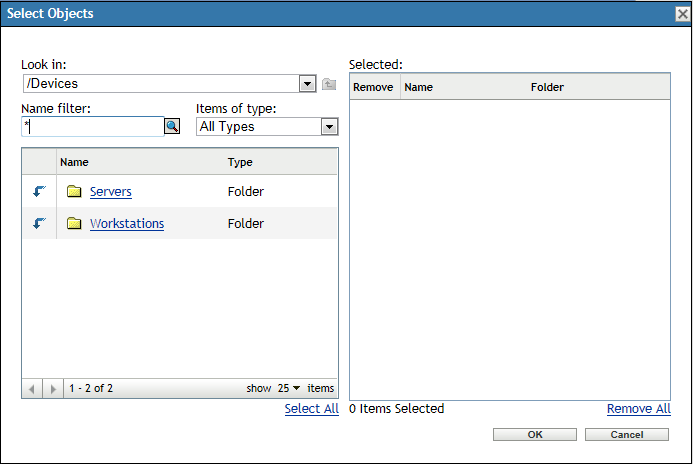Click the select arrow icon for Servers

(40, 191)
